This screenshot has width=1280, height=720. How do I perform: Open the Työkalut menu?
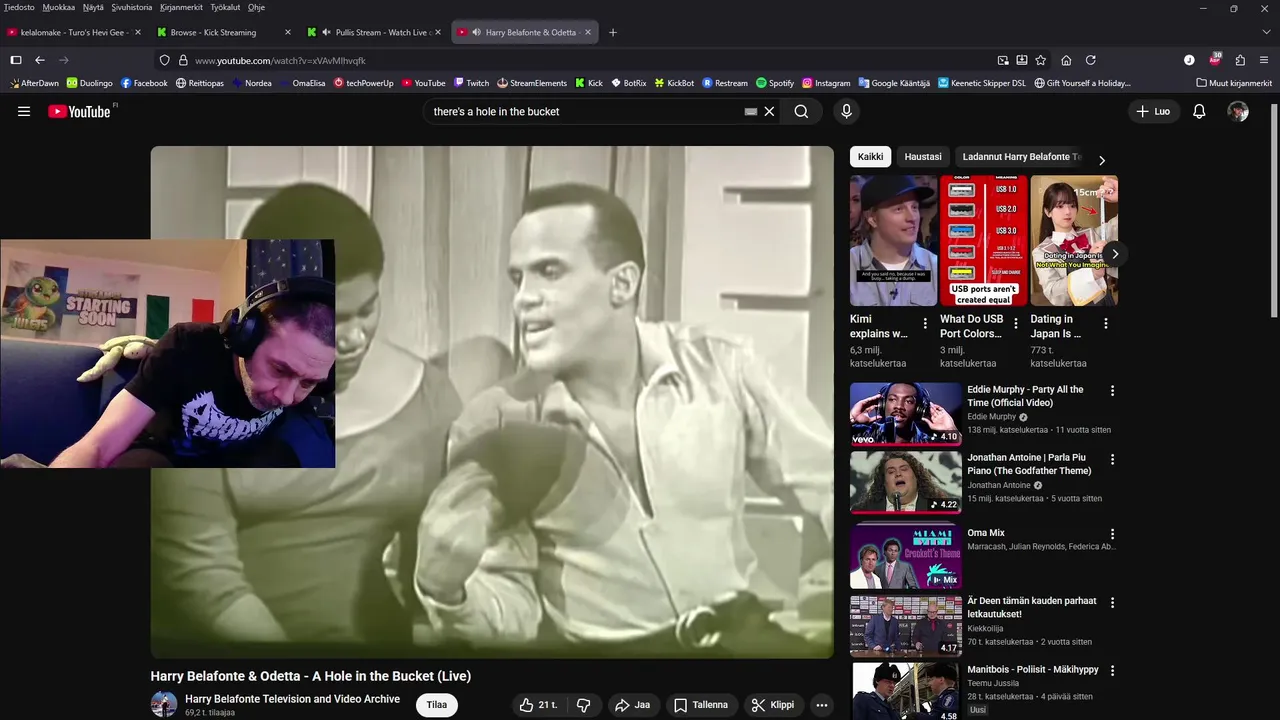click(225, 7)
